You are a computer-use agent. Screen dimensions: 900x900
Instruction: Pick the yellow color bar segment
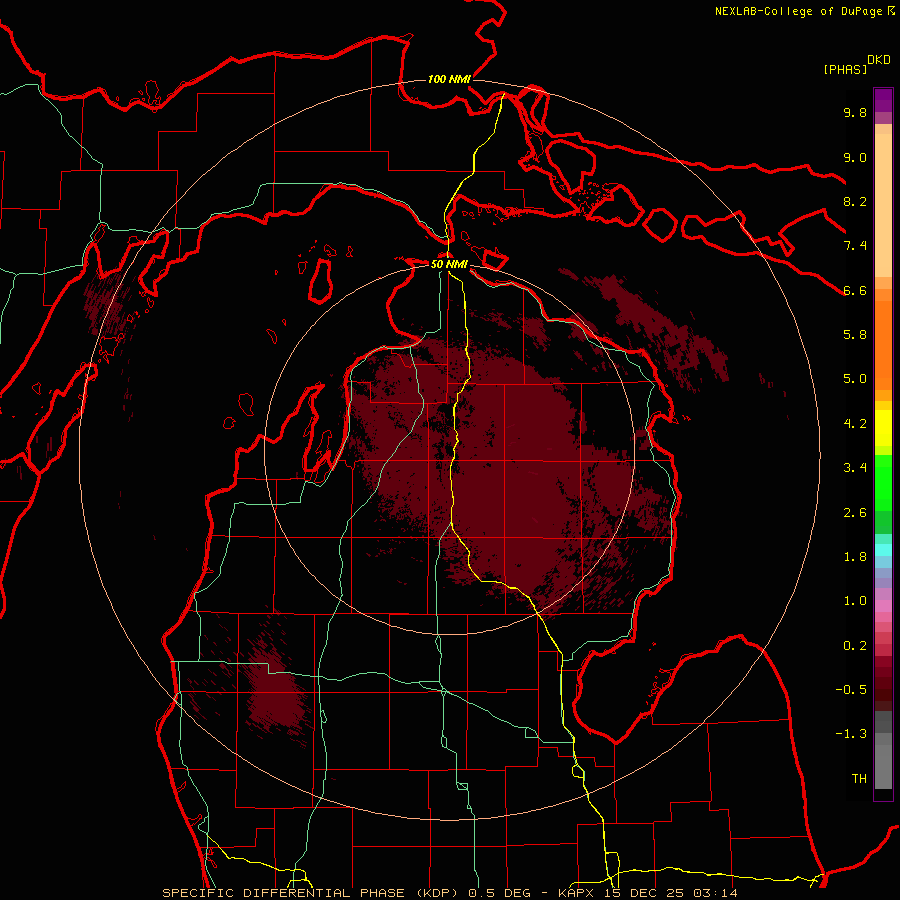[x=883, y=428]
